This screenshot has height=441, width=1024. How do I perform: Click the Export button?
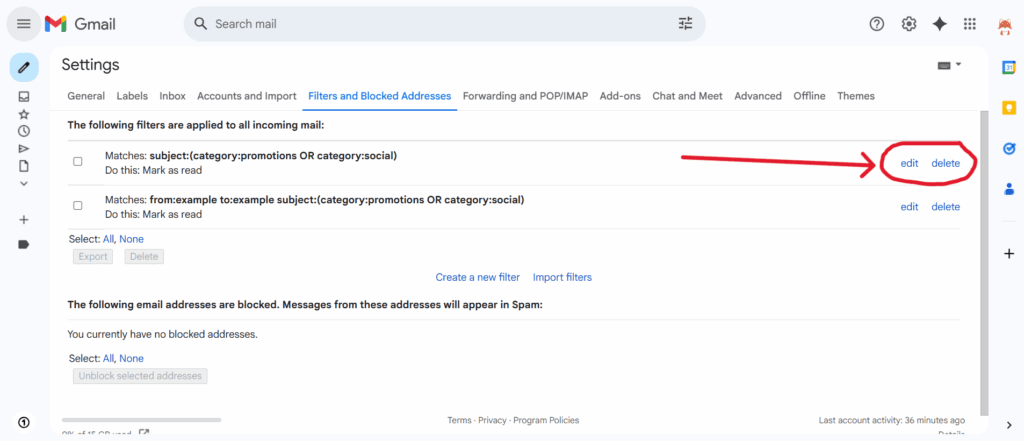[x=93, y=257]
